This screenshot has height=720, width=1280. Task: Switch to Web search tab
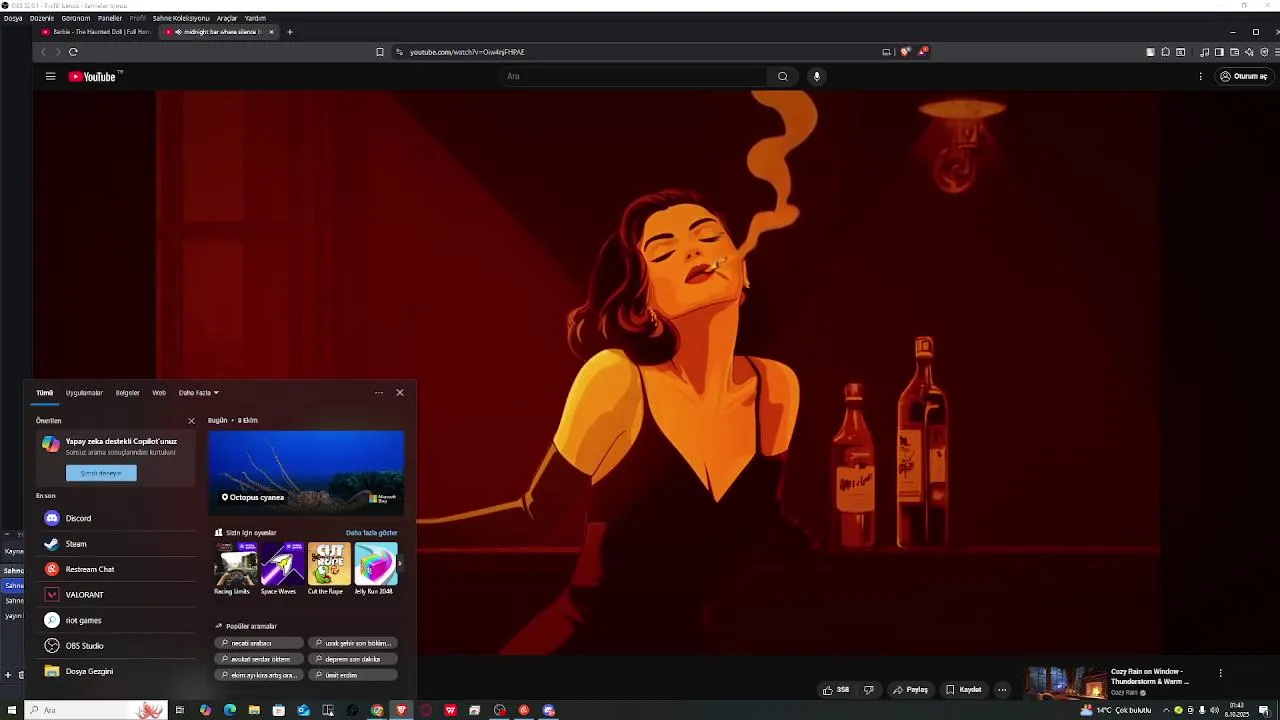(x=159, y=393)
